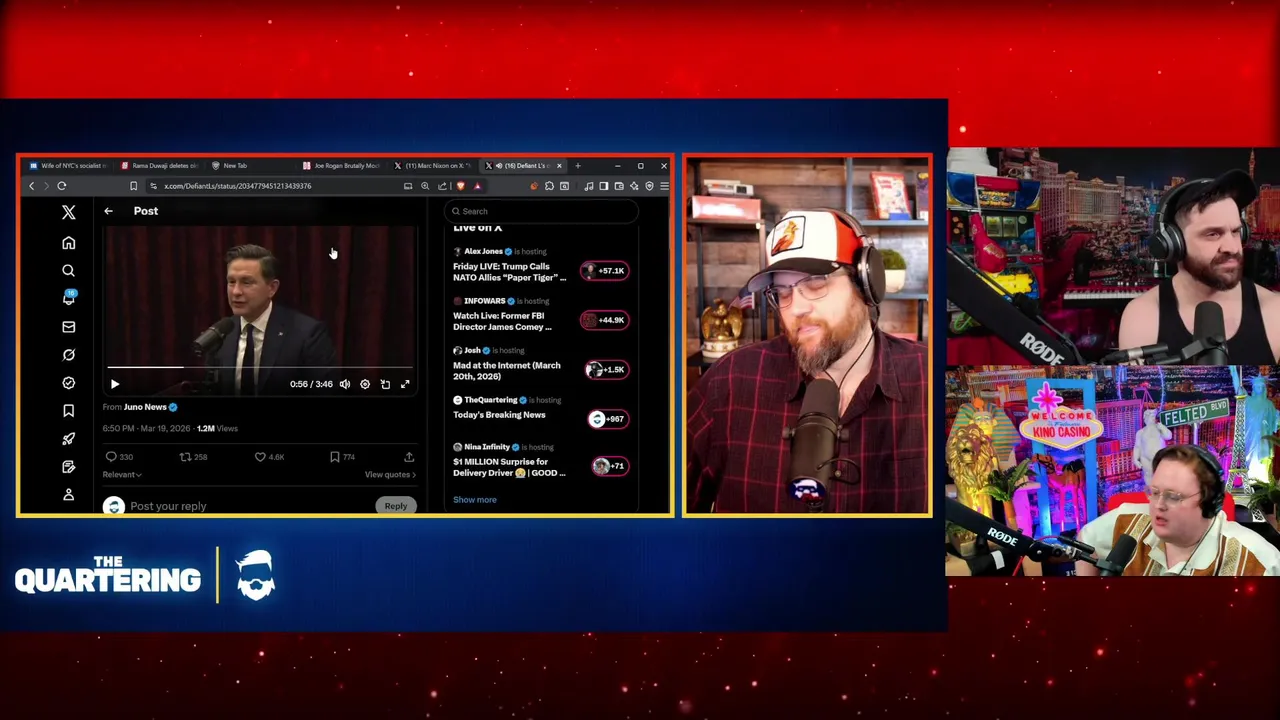Join the +57.1K listeners badge
The width and height of the screenshot is (1280, 720).
[x=604, y=271]
